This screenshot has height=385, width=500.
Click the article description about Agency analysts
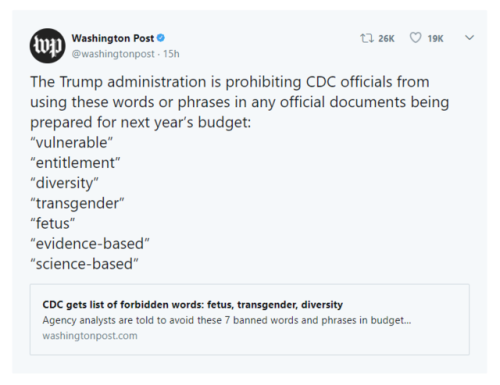click(x=227, y=320)
